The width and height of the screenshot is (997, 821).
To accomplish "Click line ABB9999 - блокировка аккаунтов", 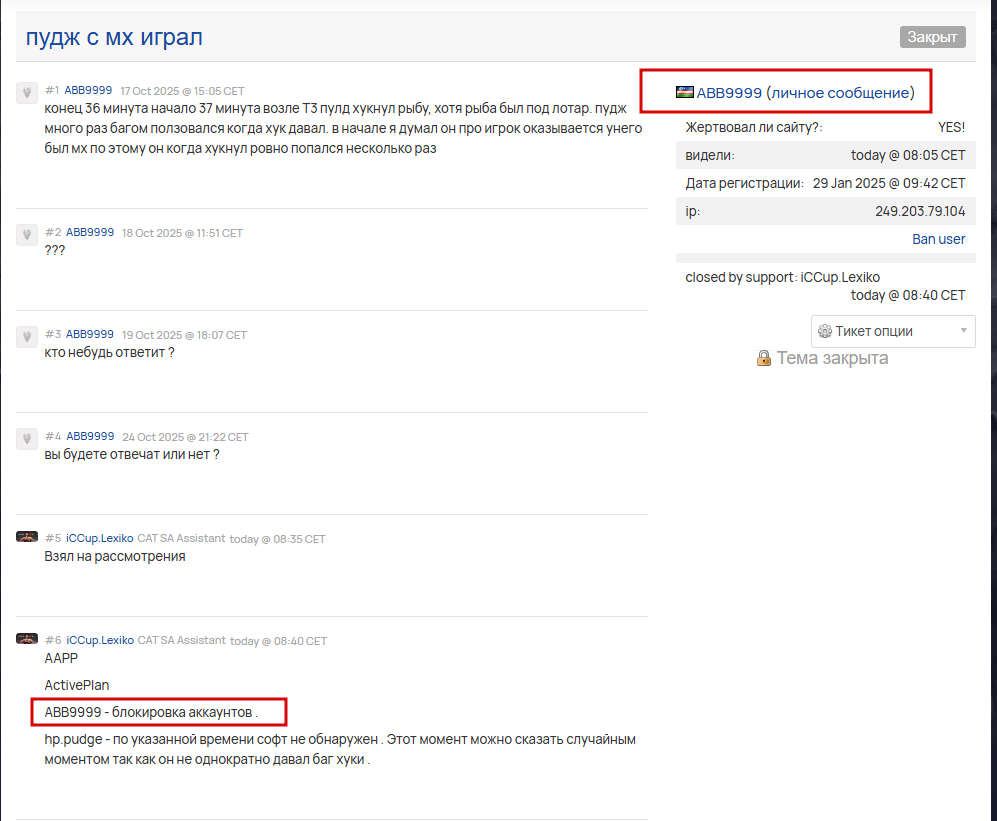I will (151, 712).
